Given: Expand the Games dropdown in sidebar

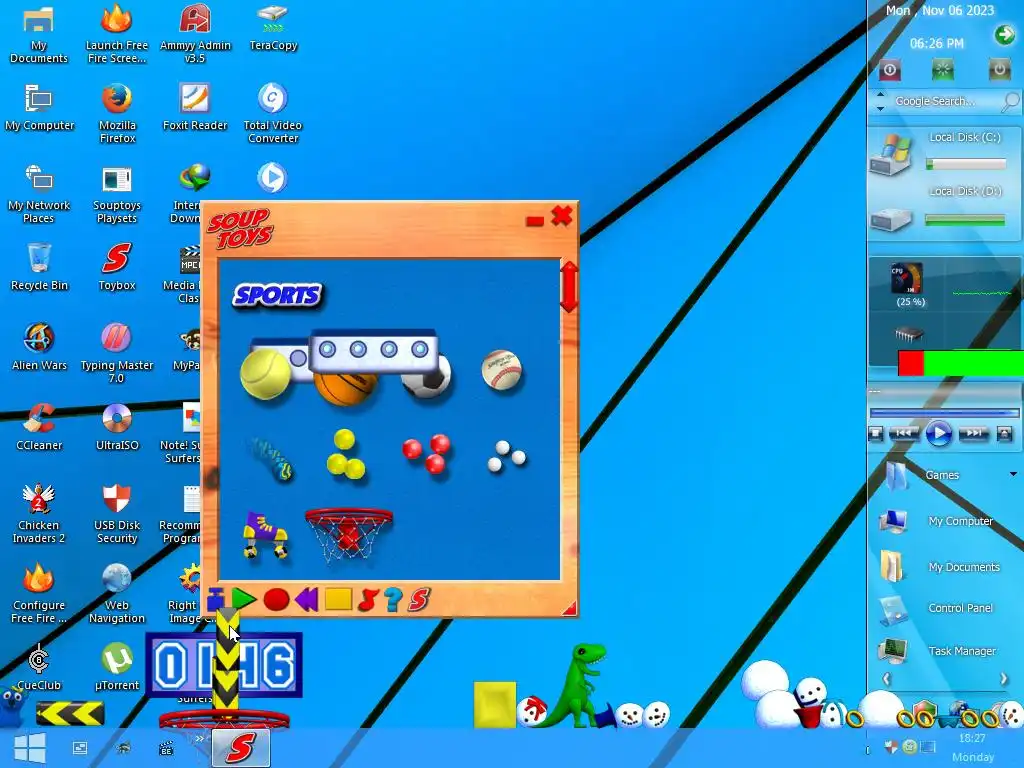Looking at the screenshot, I should coord(1014,474).
